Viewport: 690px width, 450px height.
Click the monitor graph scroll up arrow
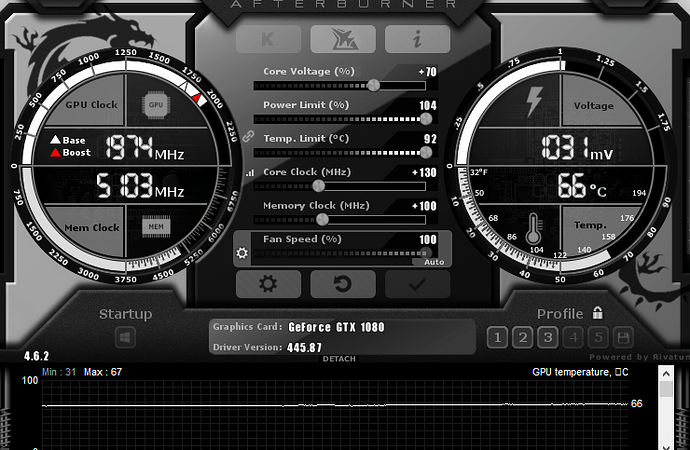click(x=666, y=373)
